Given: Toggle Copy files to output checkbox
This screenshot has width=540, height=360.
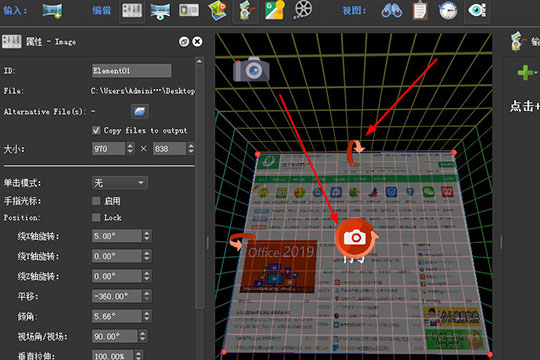Looking at the screenshot, I should (x=96, y=130).
